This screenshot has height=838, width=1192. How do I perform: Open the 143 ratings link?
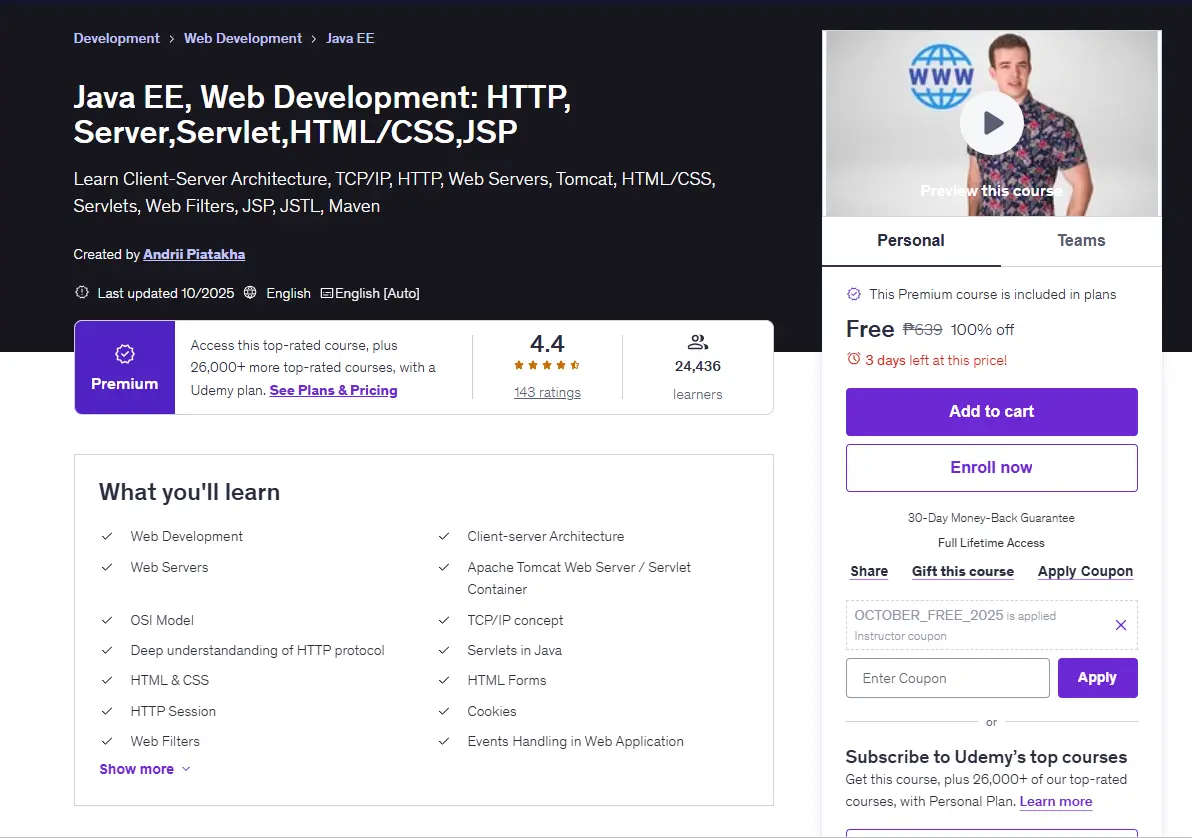coord(547,392)
